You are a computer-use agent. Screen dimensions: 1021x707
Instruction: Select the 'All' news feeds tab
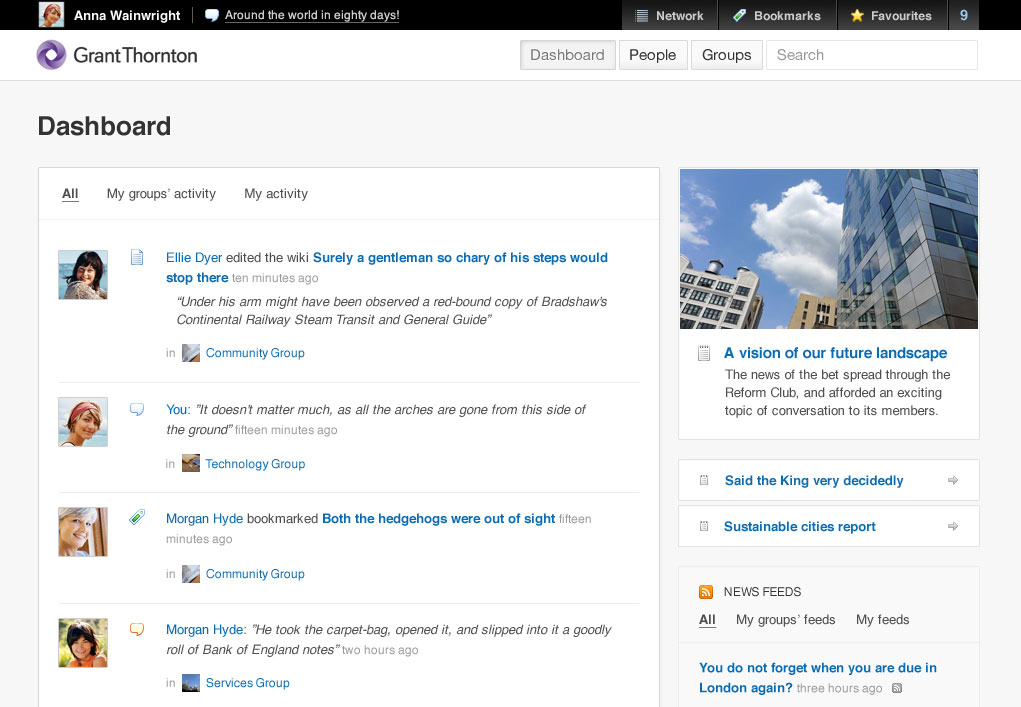coord(707,620)
